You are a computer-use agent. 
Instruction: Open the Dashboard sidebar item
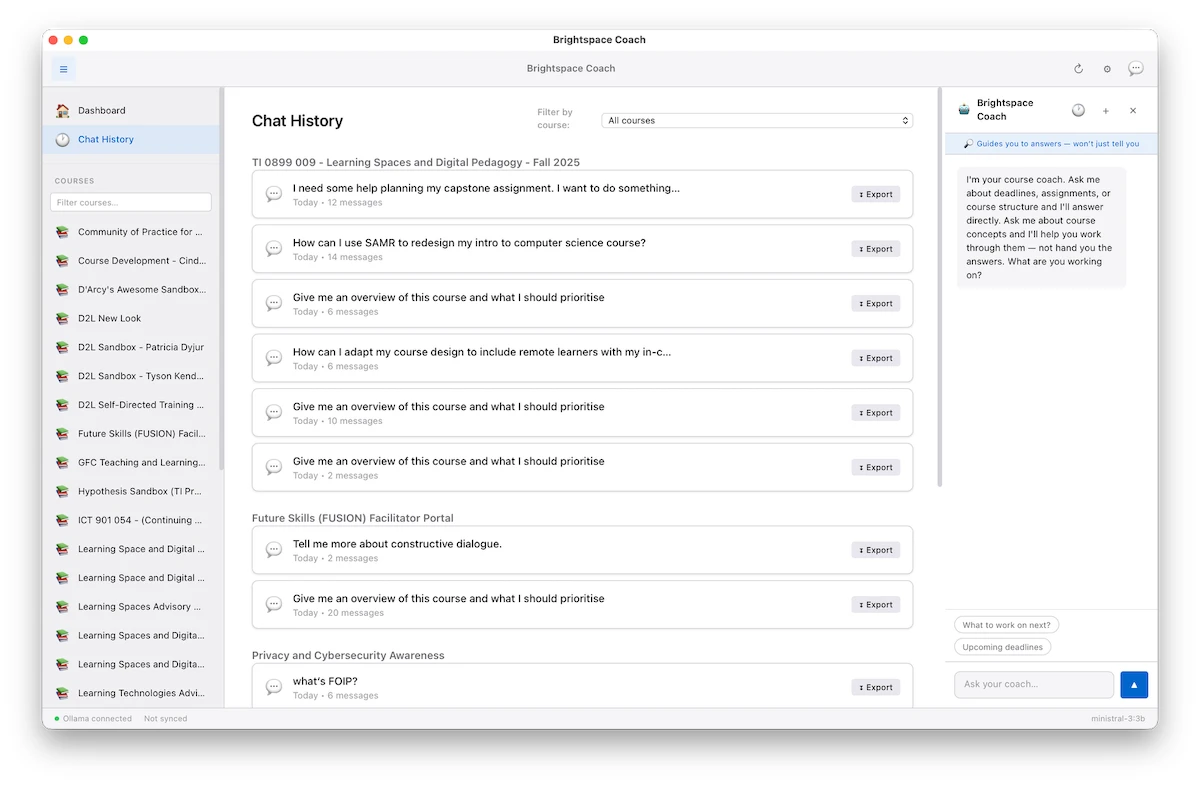click(x=102, y=111)
